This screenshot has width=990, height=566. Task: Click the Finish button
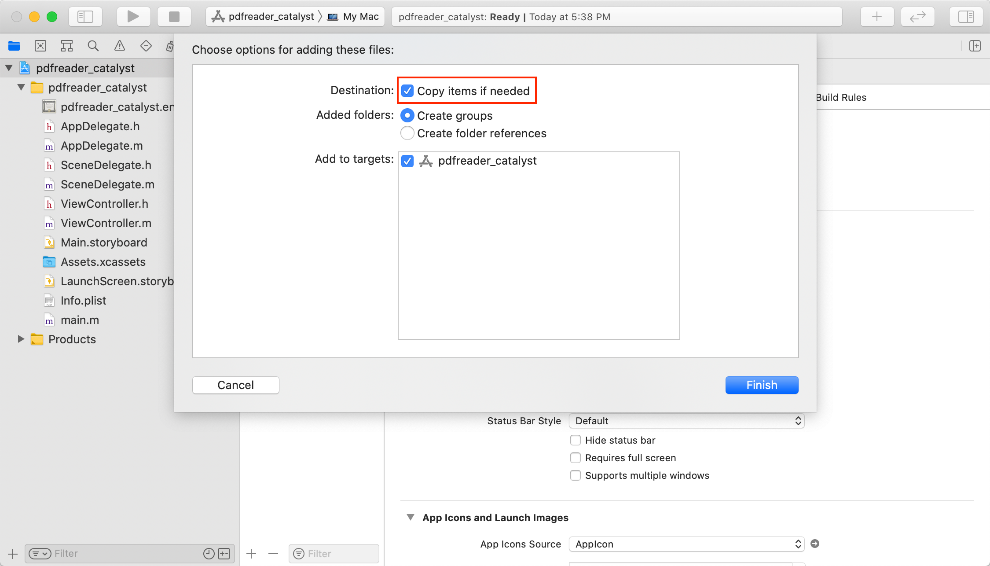761,385
